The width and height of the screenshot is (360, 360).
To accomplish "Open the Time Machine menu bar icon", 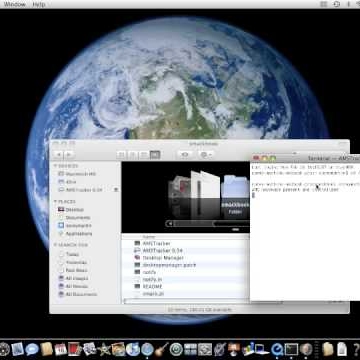I will [336, 4].
